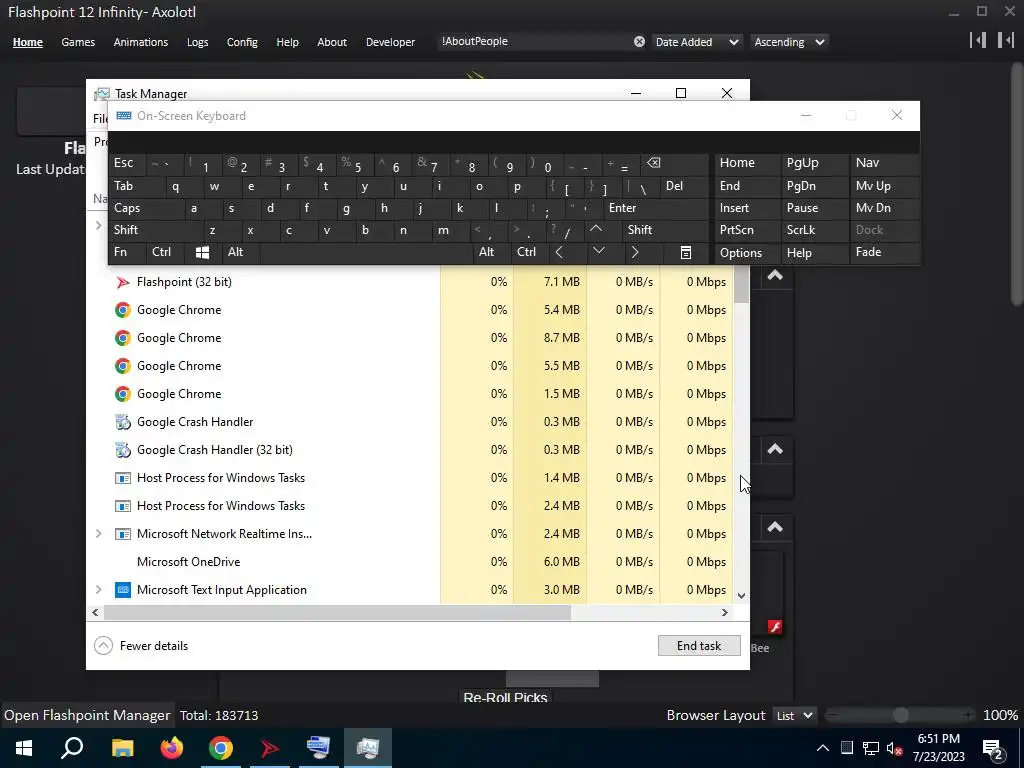Clear the !AboutPeople search field
The height and width of the screenshot is (768, 1024).
[639, 42]
